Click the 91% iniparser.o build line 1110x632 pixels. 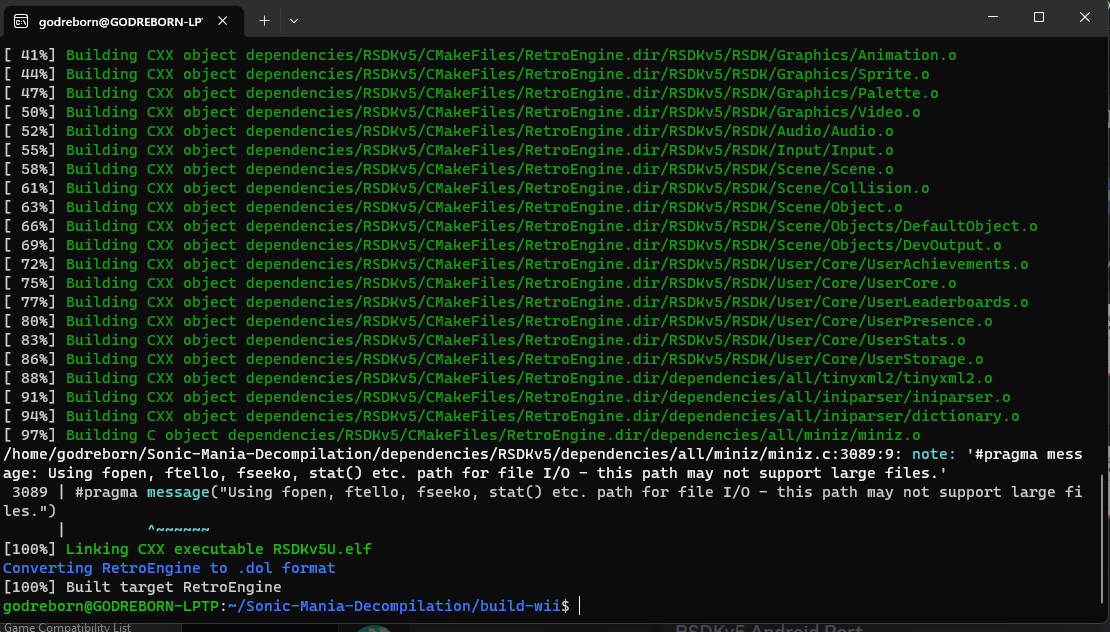507,398
